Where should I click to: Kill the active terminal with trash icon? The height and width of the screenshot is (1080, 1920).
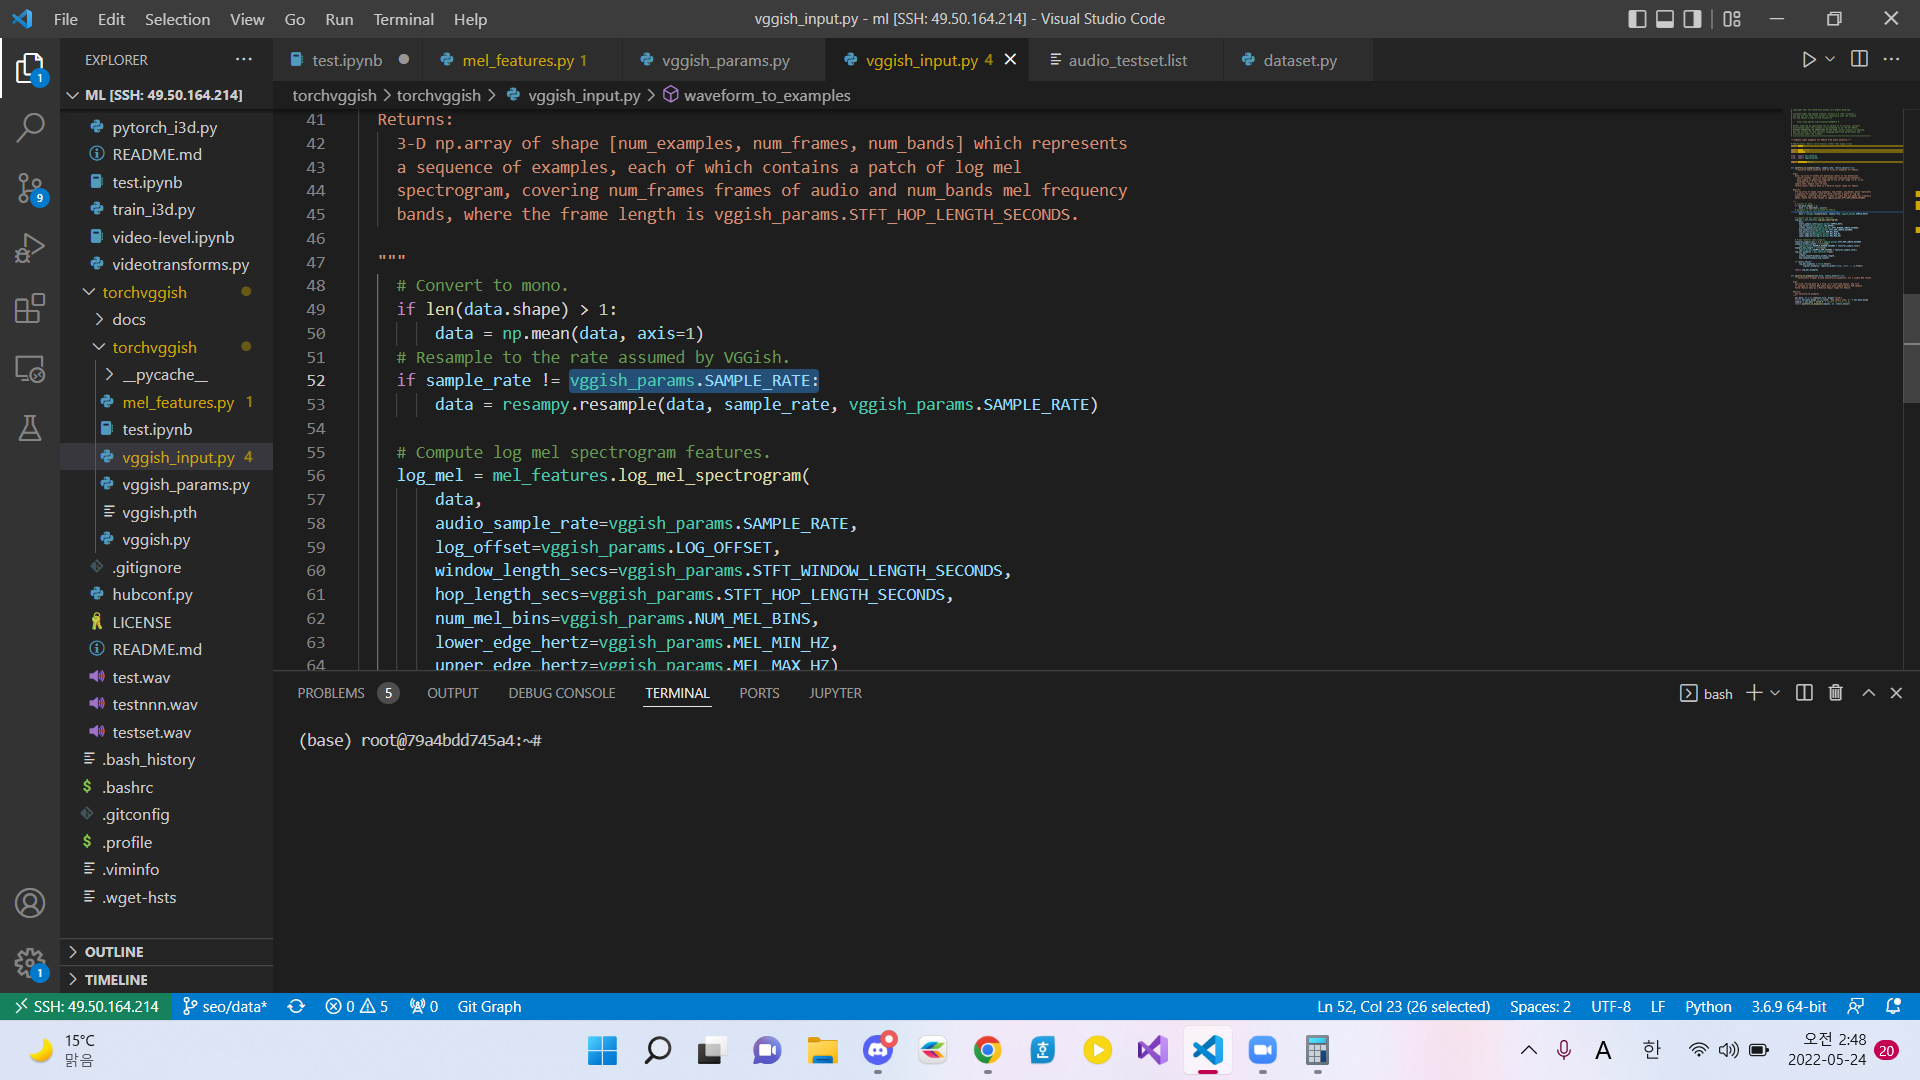click(x=1835, y=692)
